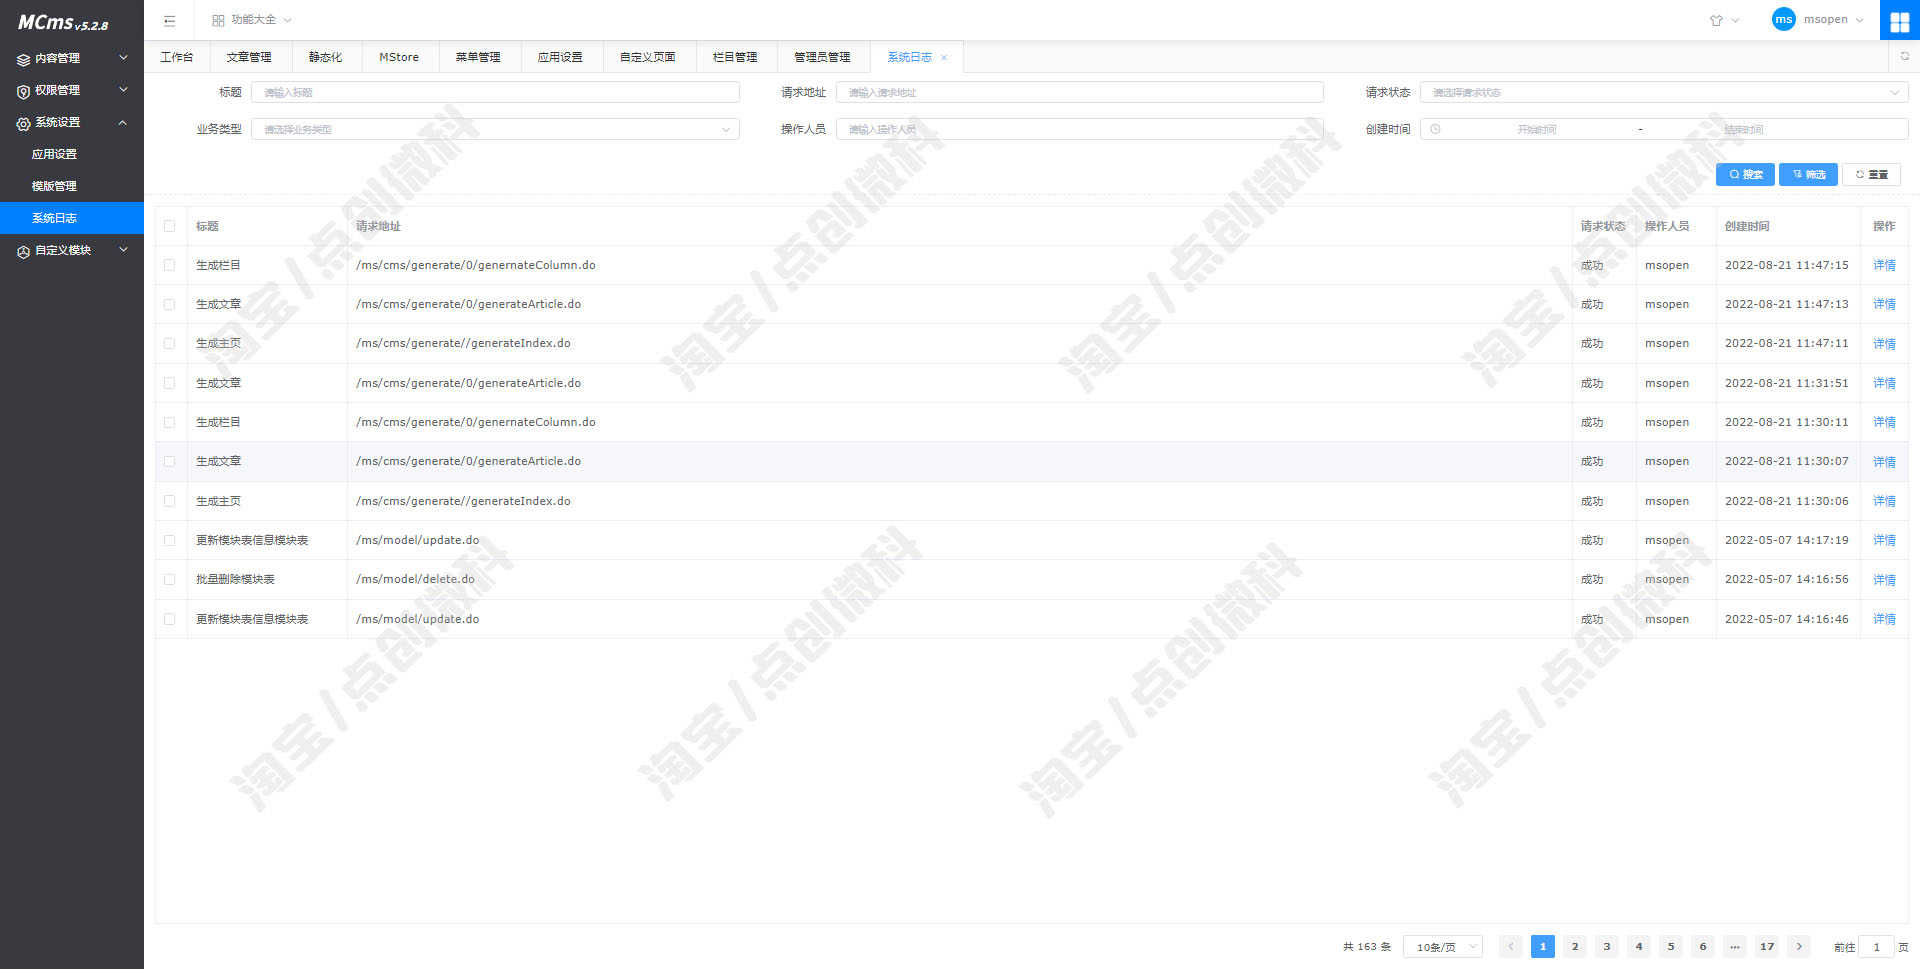Refresh page icon at tab bar end
This screenshot has width=1920, height=969.
[1904, 57]
